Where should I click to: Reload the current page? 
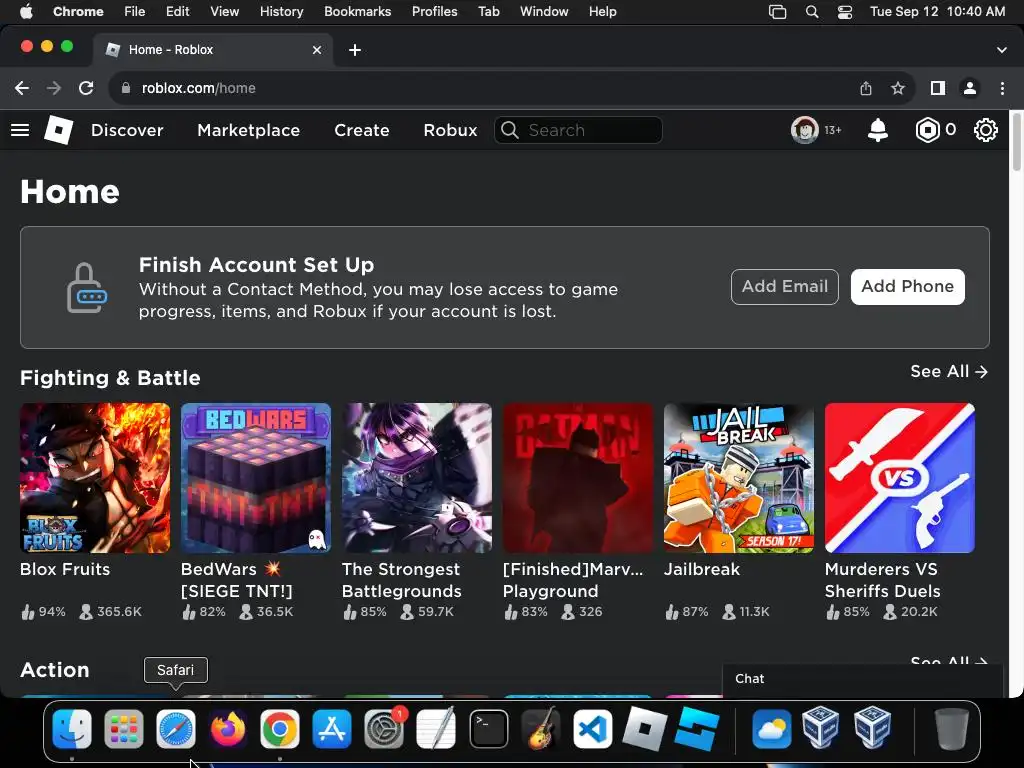tap(86, 88)
